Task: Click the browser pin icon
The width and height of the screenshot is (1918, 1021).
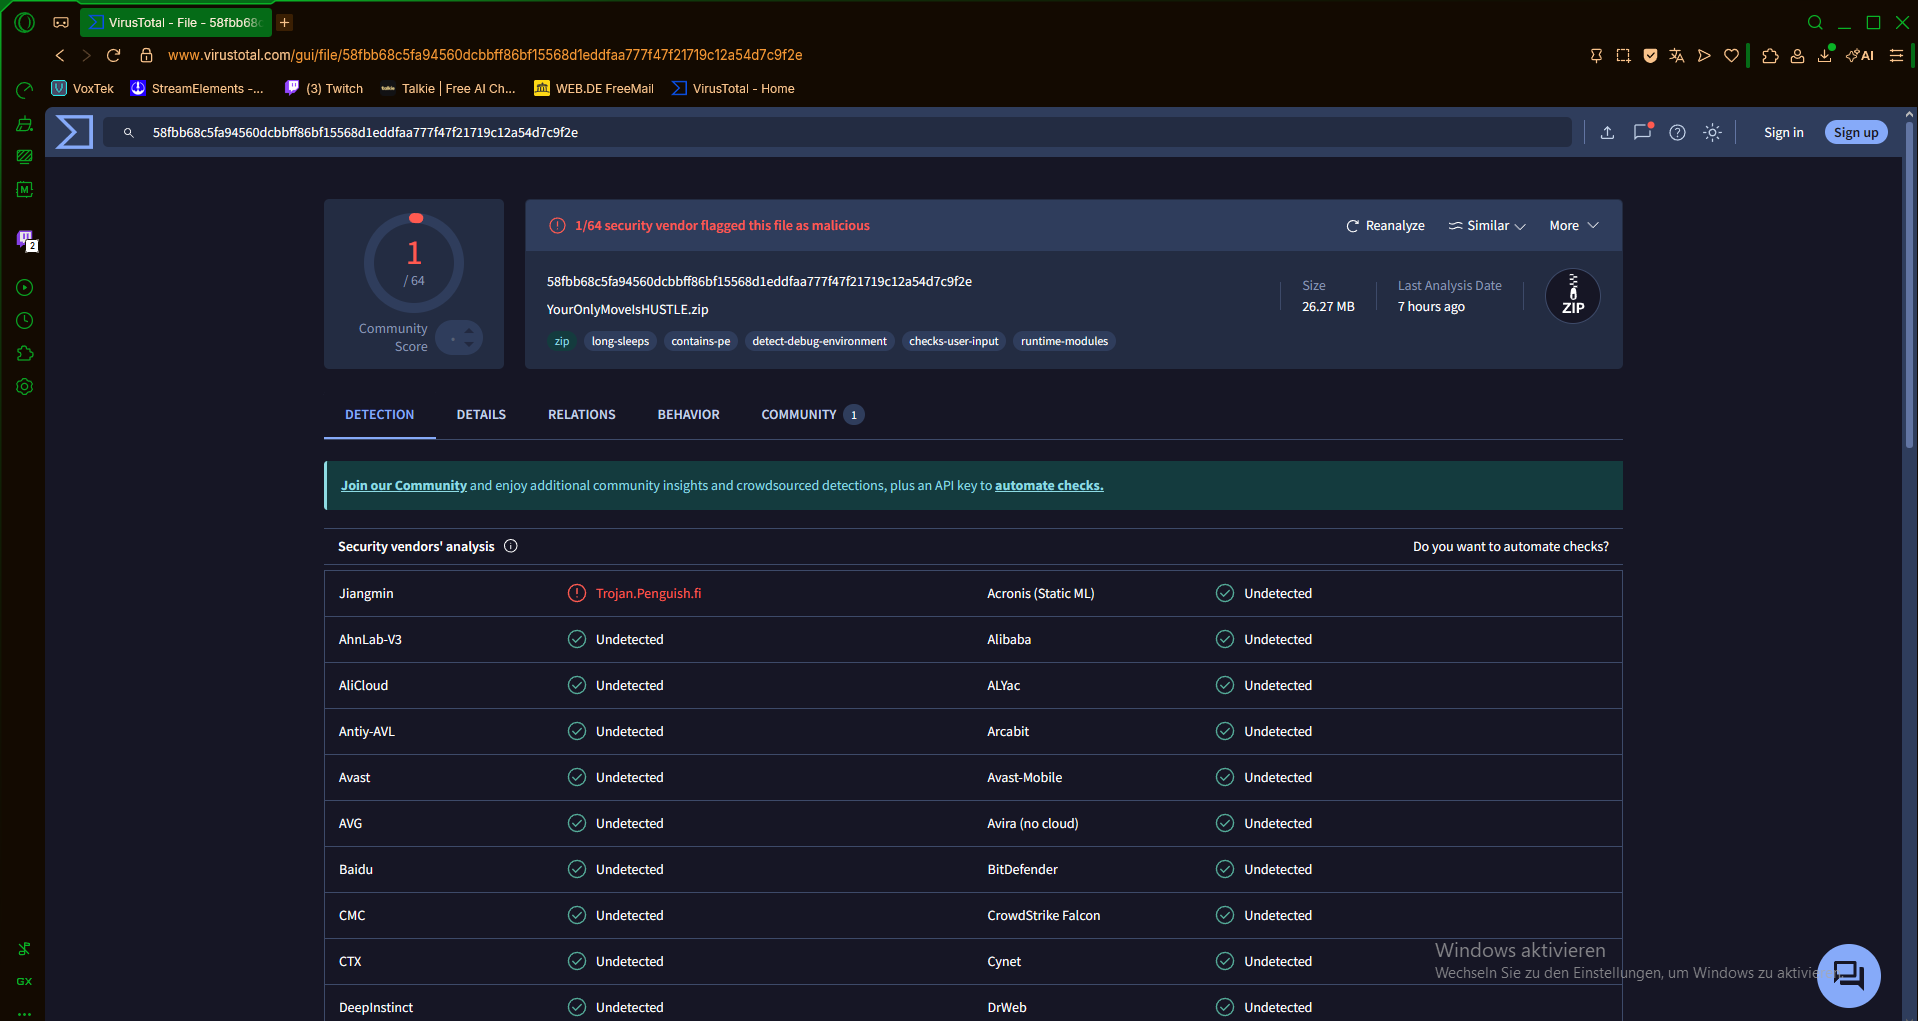Action: [x=1596, y=55]
